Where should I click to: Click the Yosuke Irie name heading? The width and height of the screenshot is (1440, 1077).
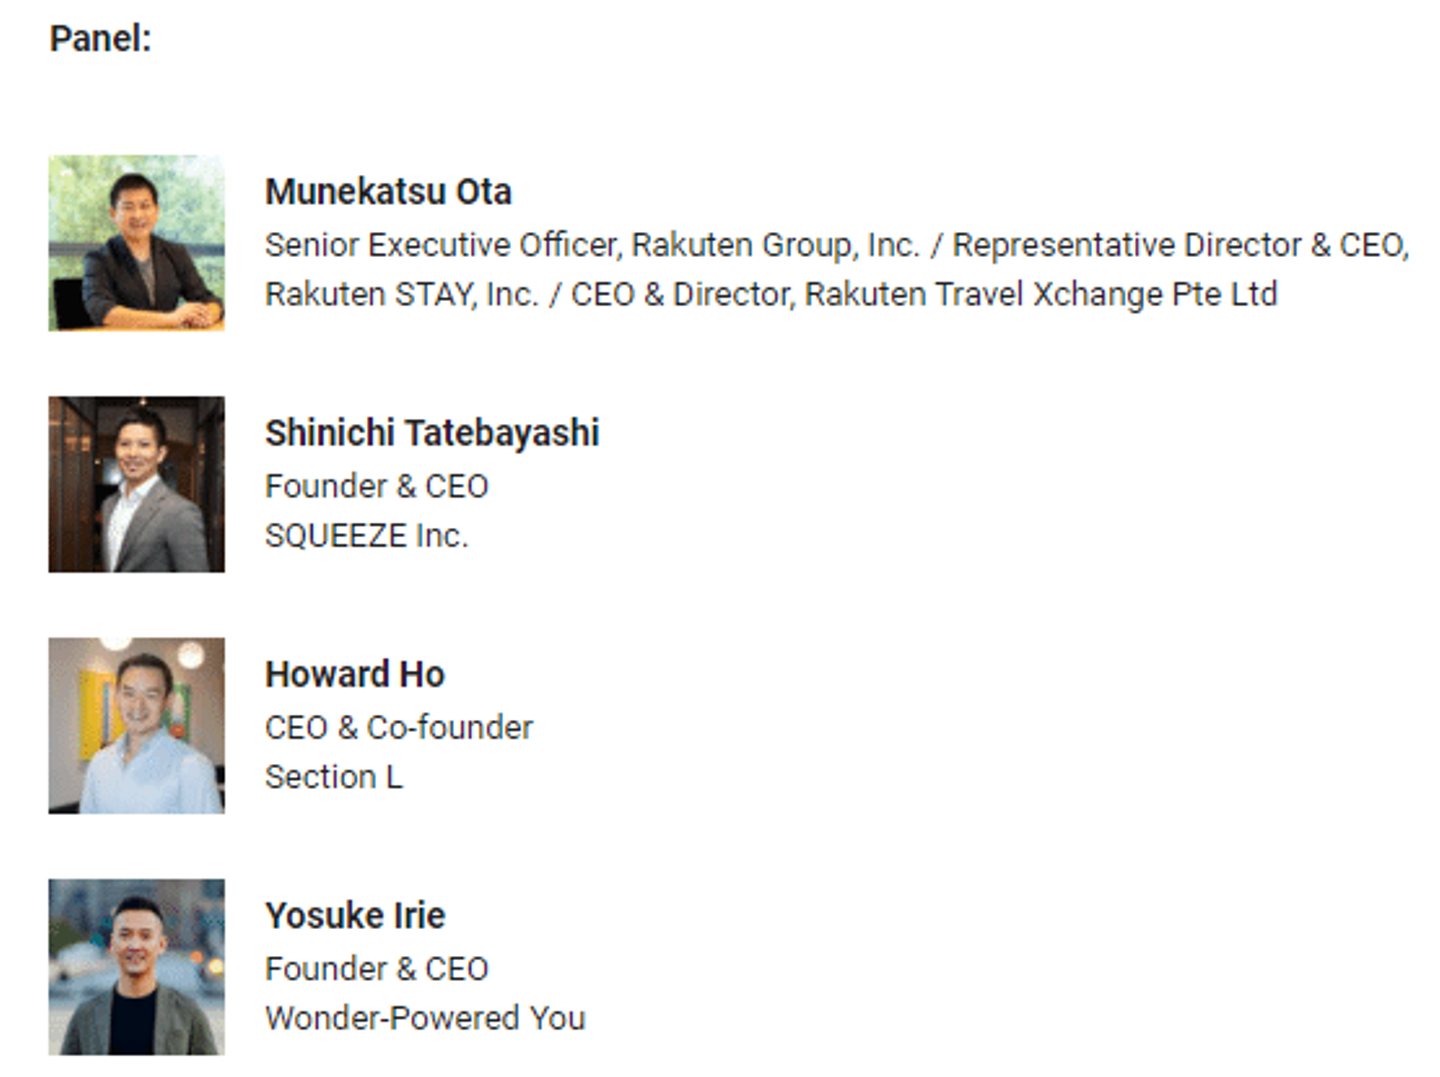(x=355, y=916)
